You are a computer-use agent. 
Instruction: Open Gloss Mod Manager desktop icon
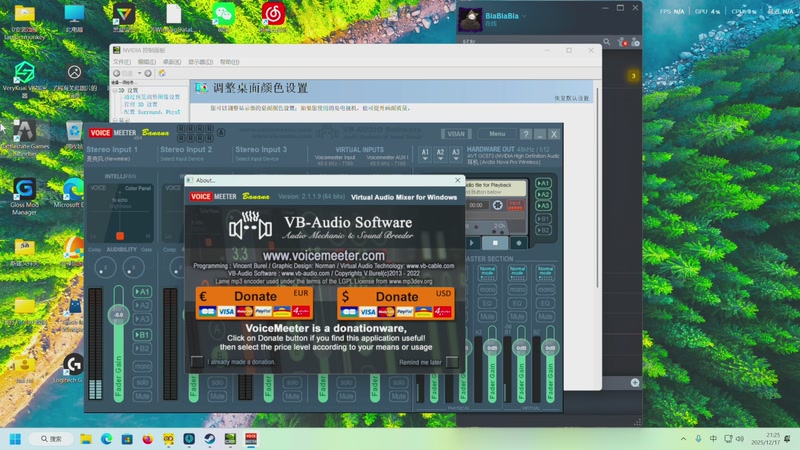(24, 196)
